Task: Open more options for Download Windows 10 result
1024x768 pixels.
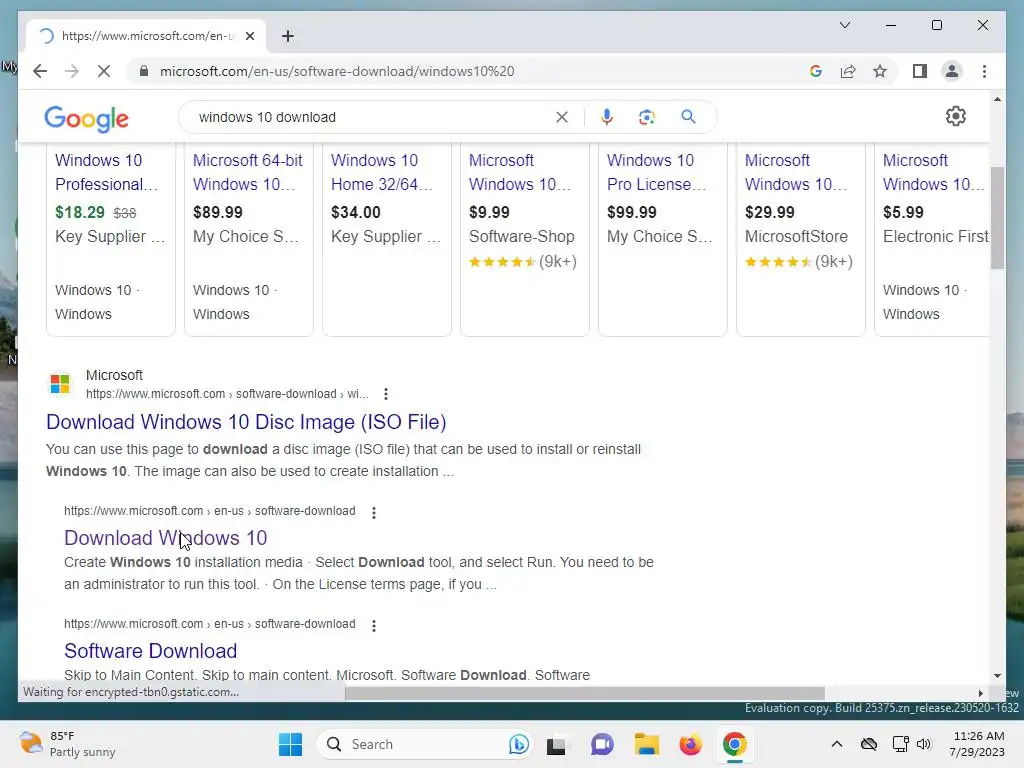Action: tap(374, 513)
